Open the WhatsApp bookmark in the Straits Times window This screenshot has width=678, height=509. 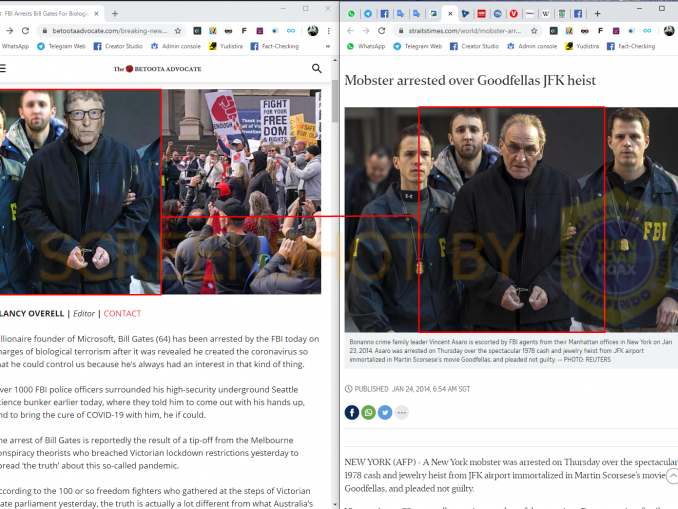point(366,46)
